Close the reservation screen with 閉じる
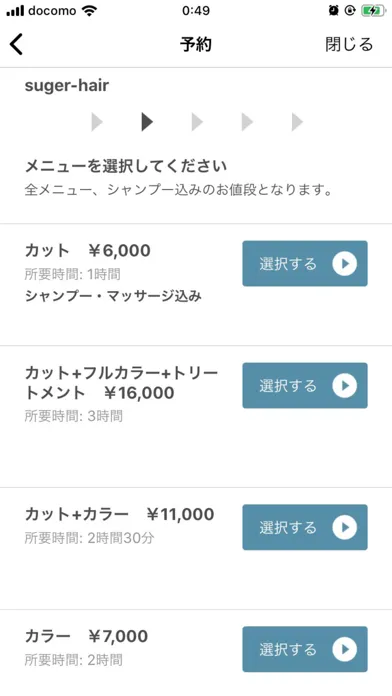Viewport: 392px width, 696px height. [x=349, y=44]
